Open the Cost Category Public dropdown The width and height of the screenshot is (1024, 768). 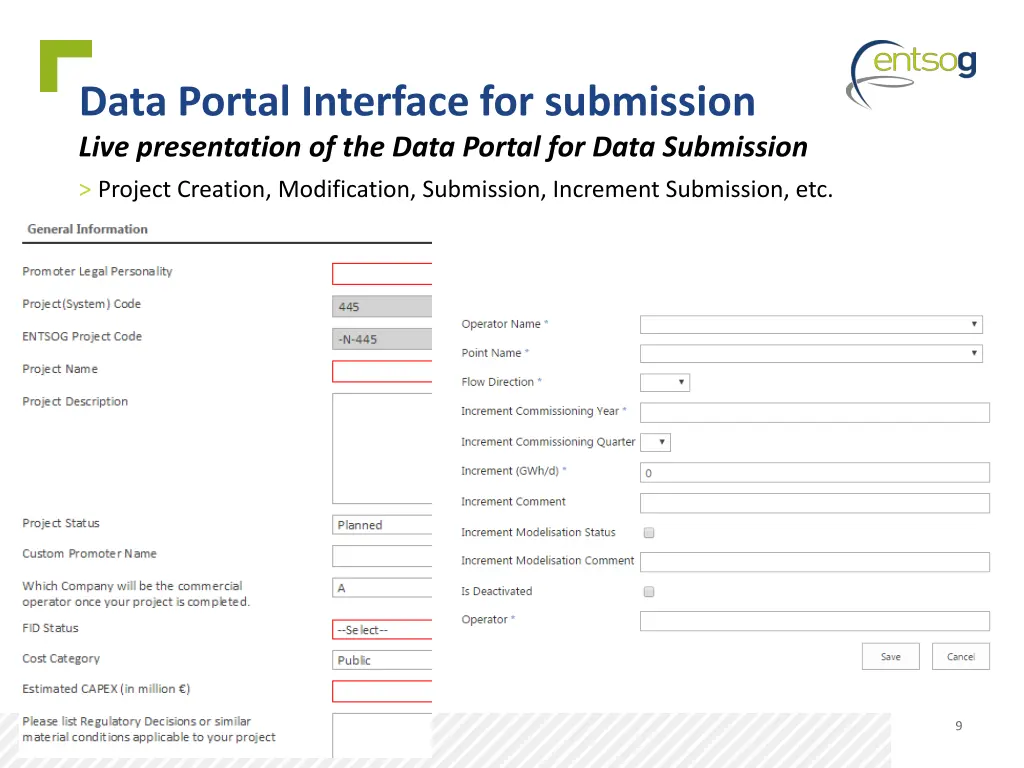(x=382, y=660)
